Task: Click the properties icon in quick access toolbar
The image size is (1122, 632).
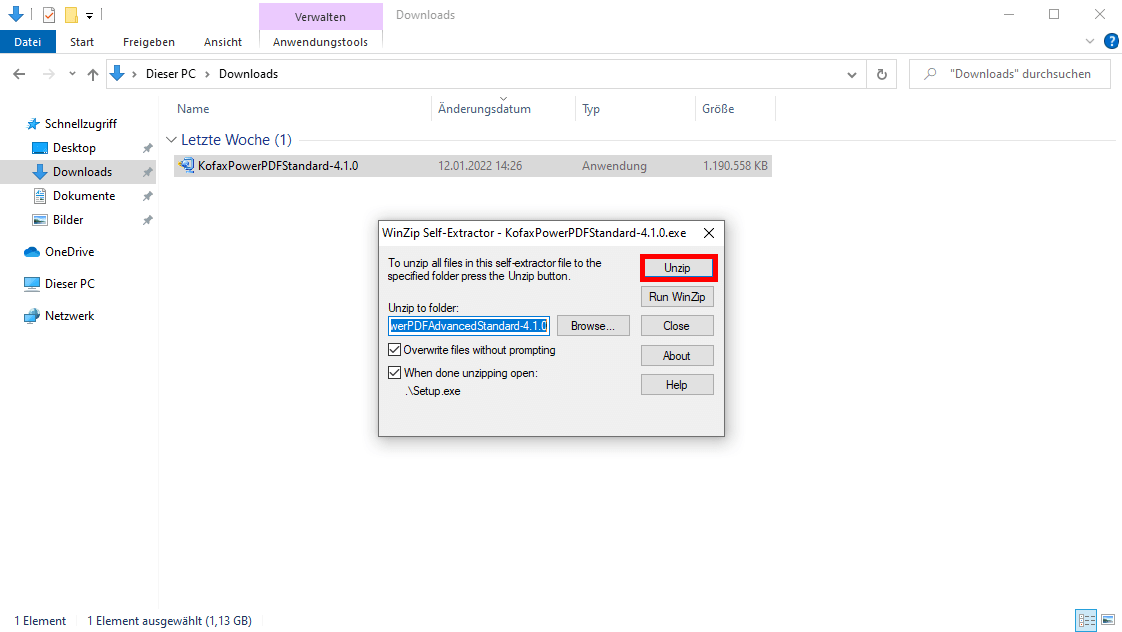Action: coord(49,15)
